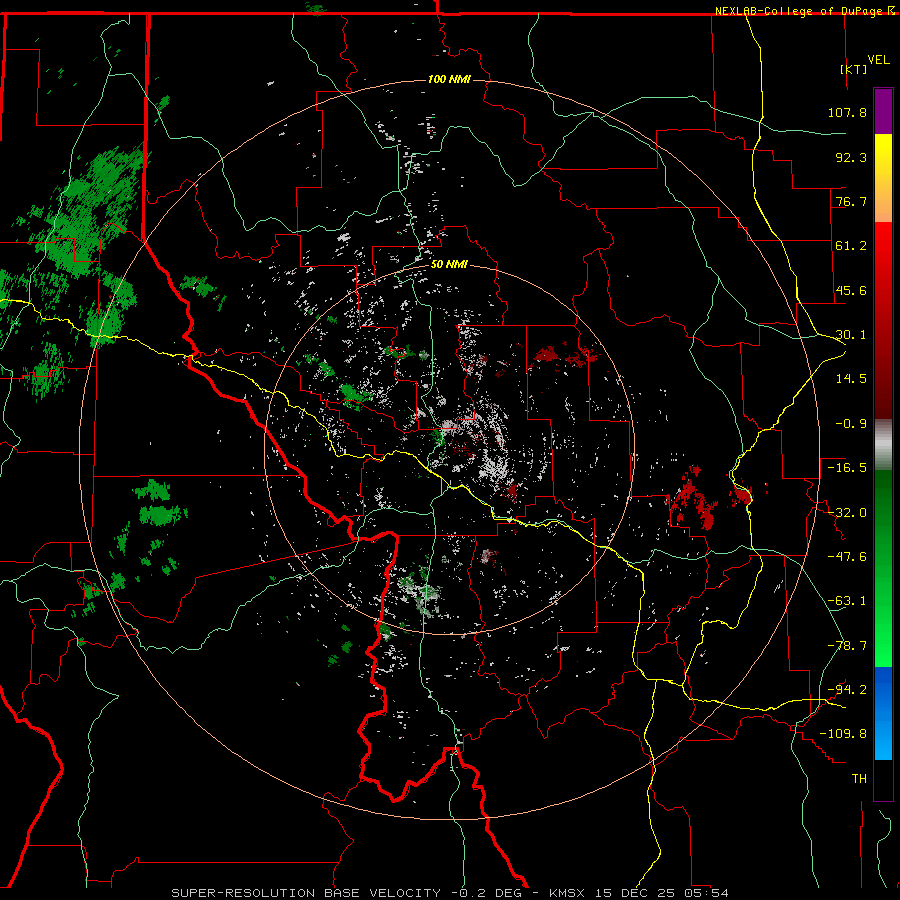Select the VEL legend title
The width and height of the screenshot is (900, 900).
878,60
